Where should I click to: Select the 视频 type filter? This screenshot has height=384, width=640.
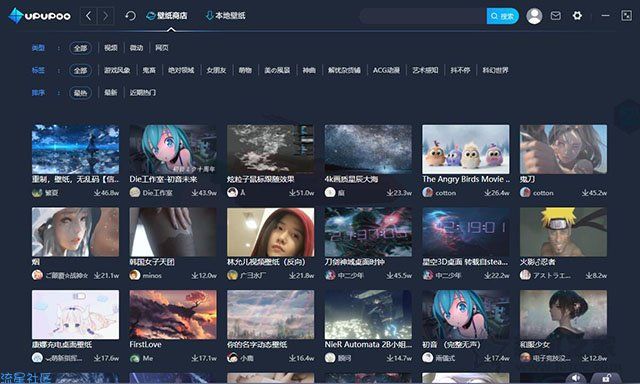(110, 48)
